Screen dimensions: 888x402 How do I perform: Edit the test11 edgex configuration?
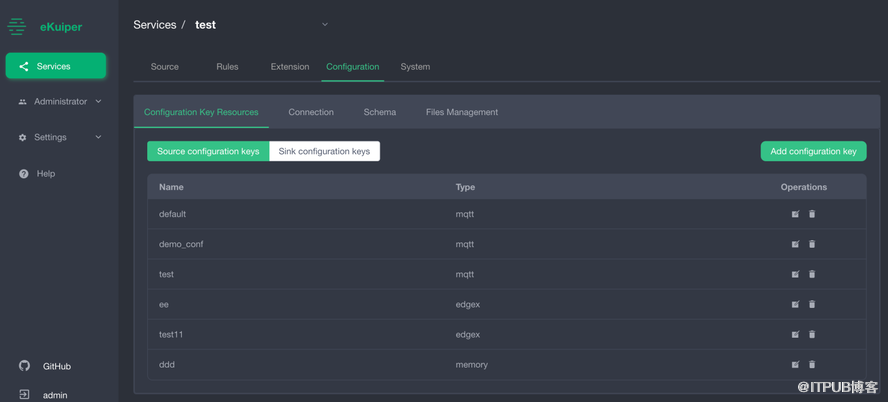(x=795, y=334)
